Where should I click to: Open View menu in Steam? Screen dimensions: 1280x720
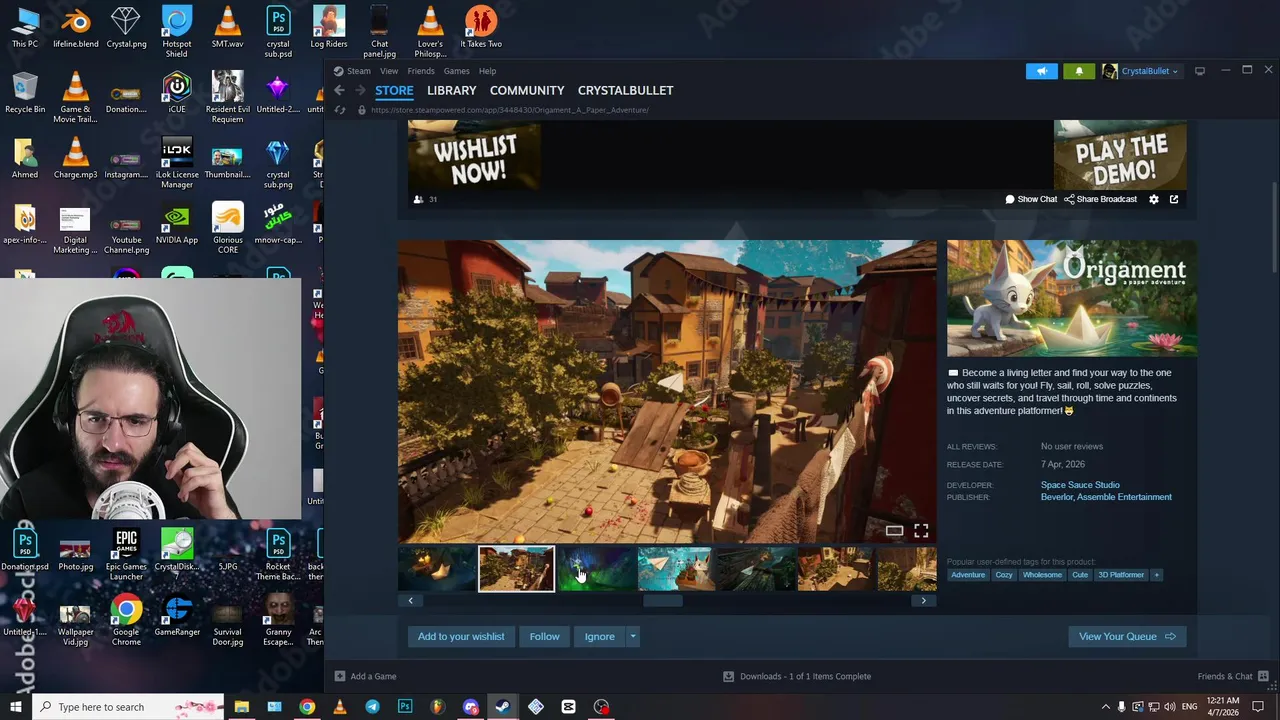(389, 71)
